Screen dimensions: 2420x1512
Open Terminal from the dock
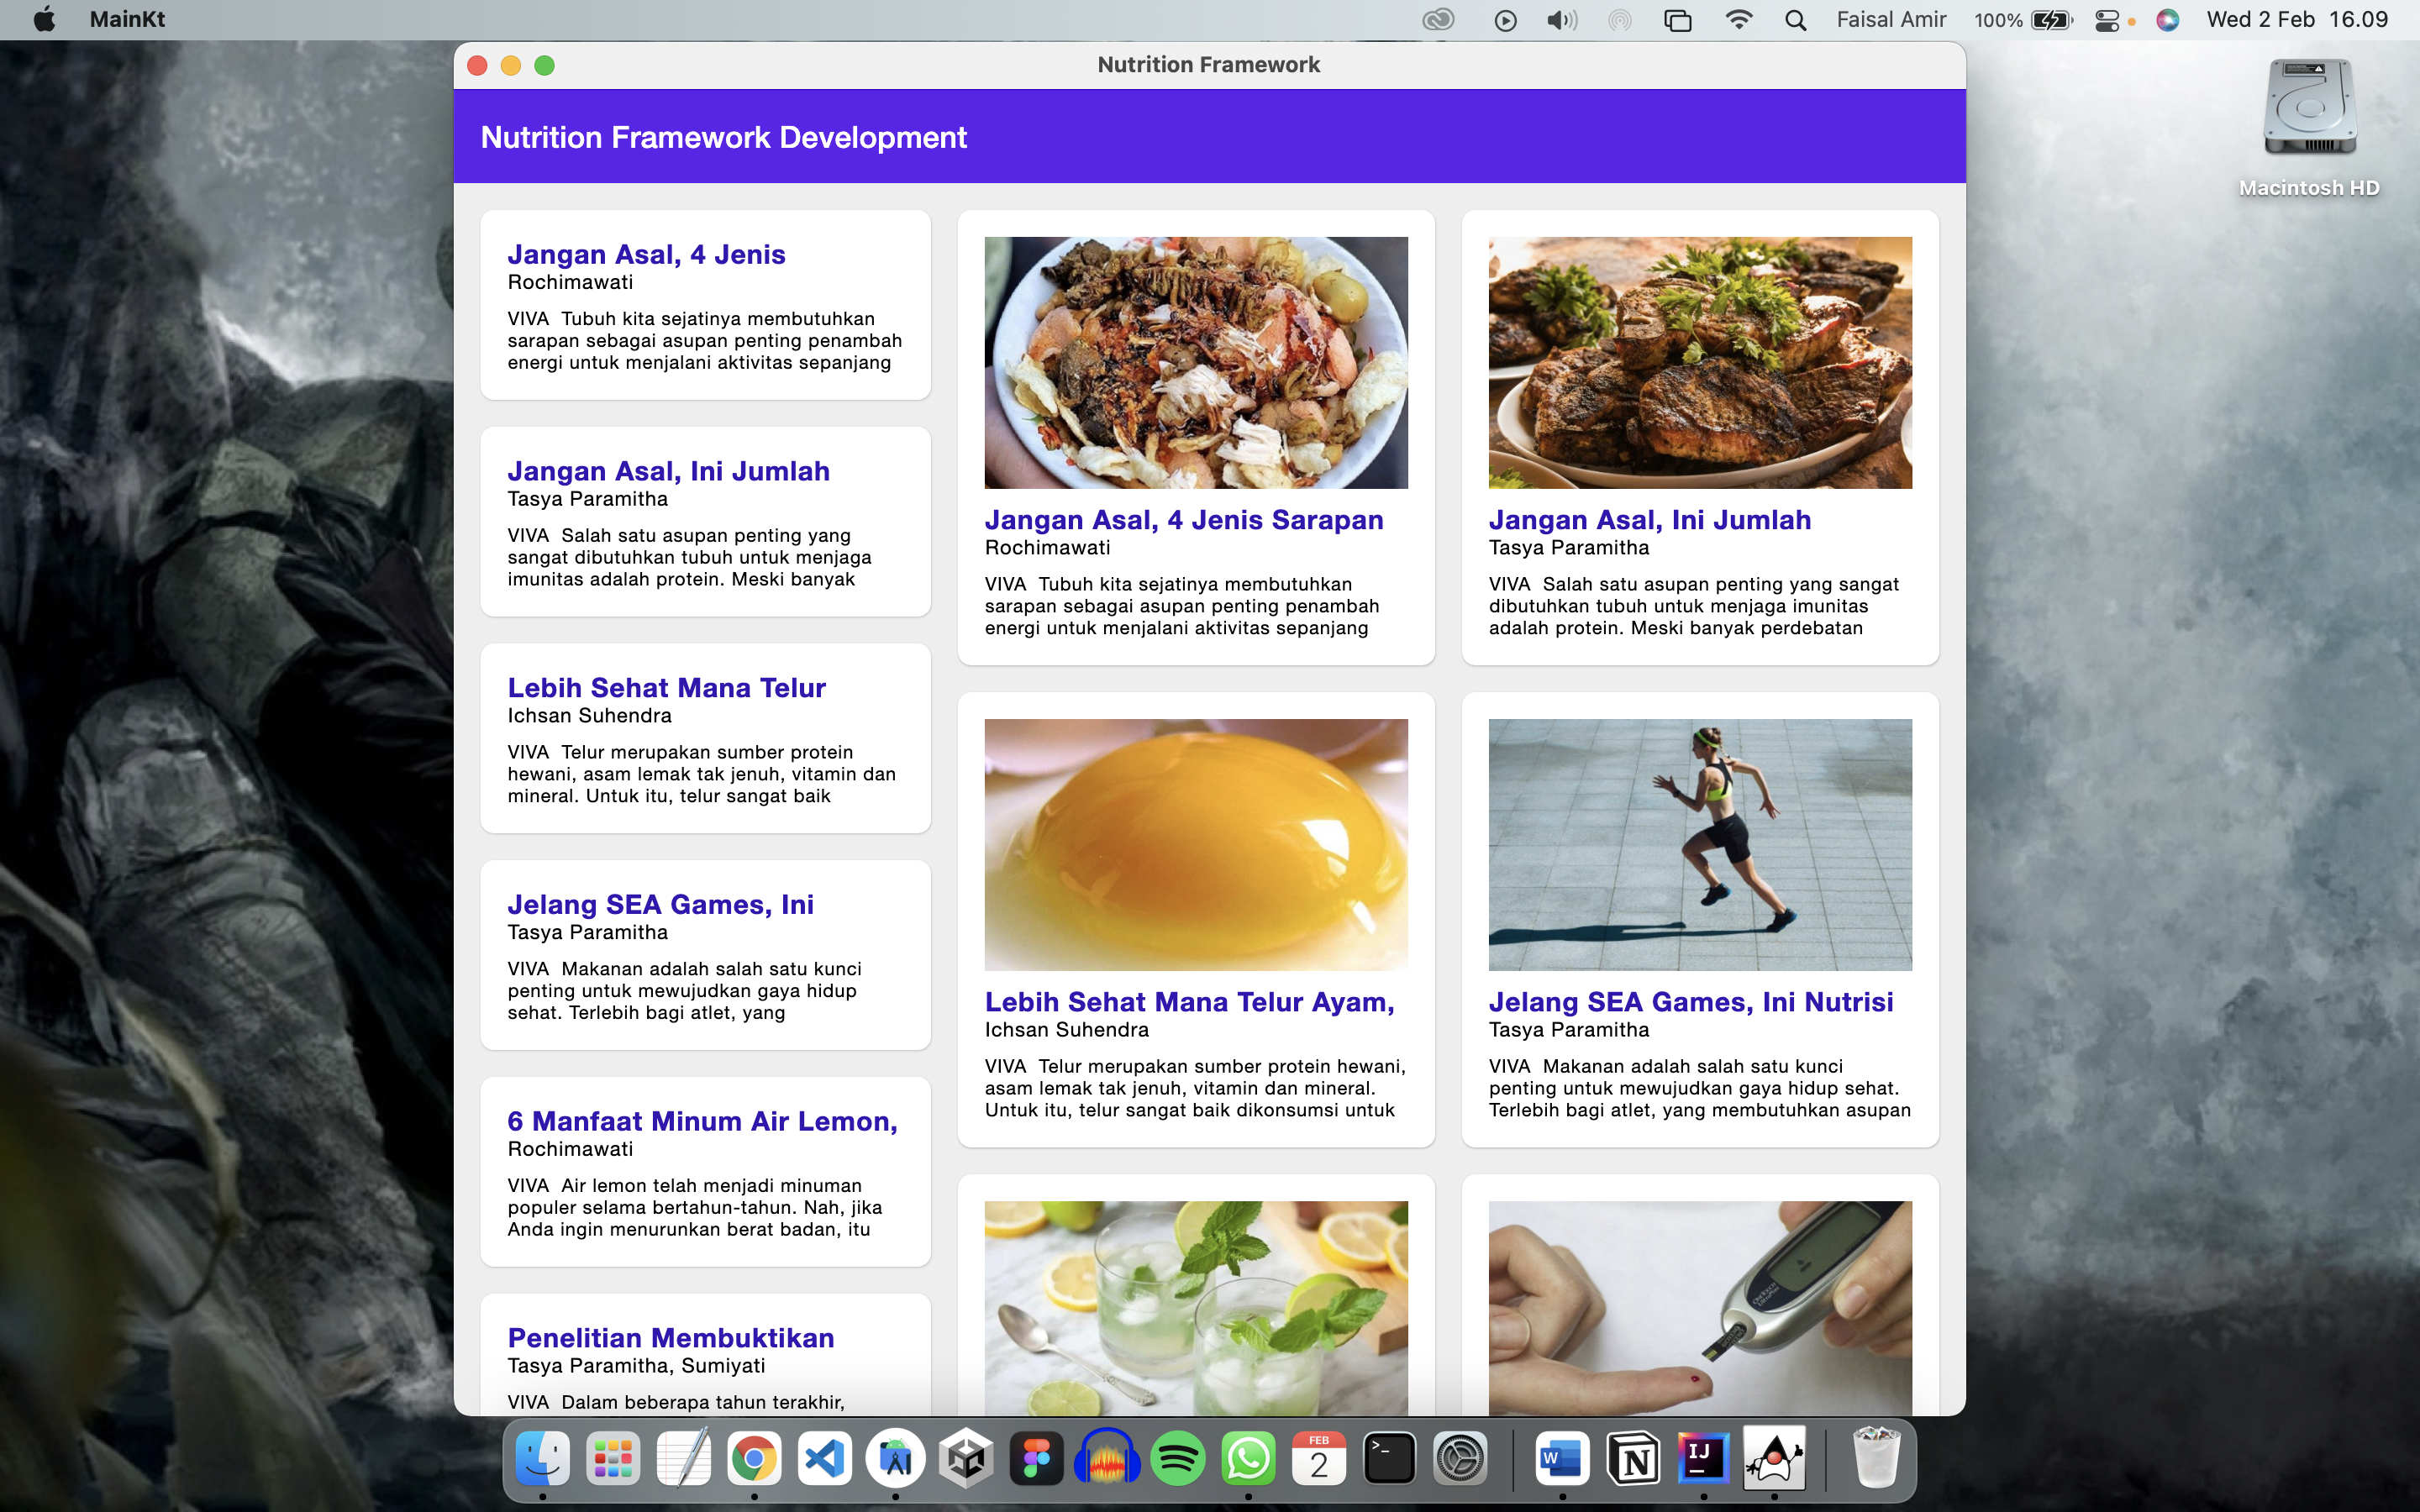(x=1389, y=1459)
